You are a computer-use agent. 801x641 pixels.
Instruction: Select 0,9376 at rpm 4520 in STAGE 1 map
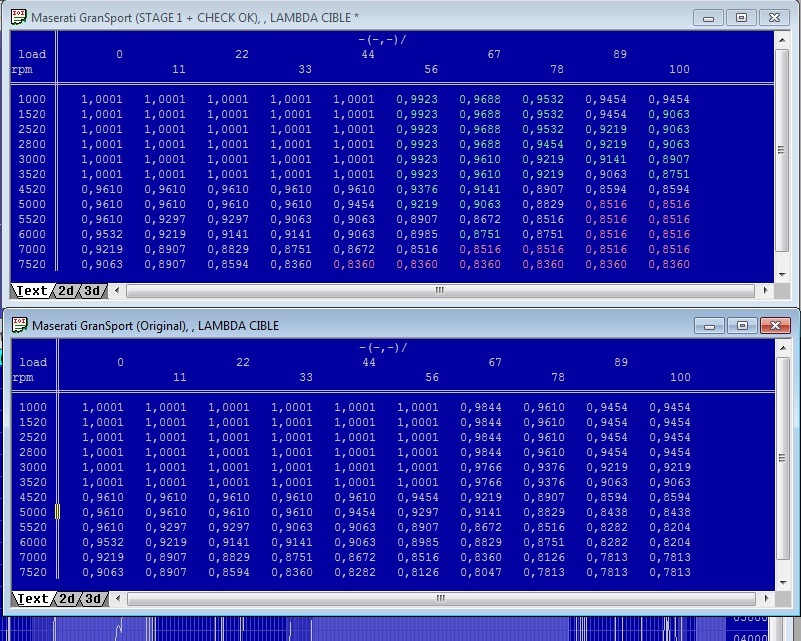(417, 189)
